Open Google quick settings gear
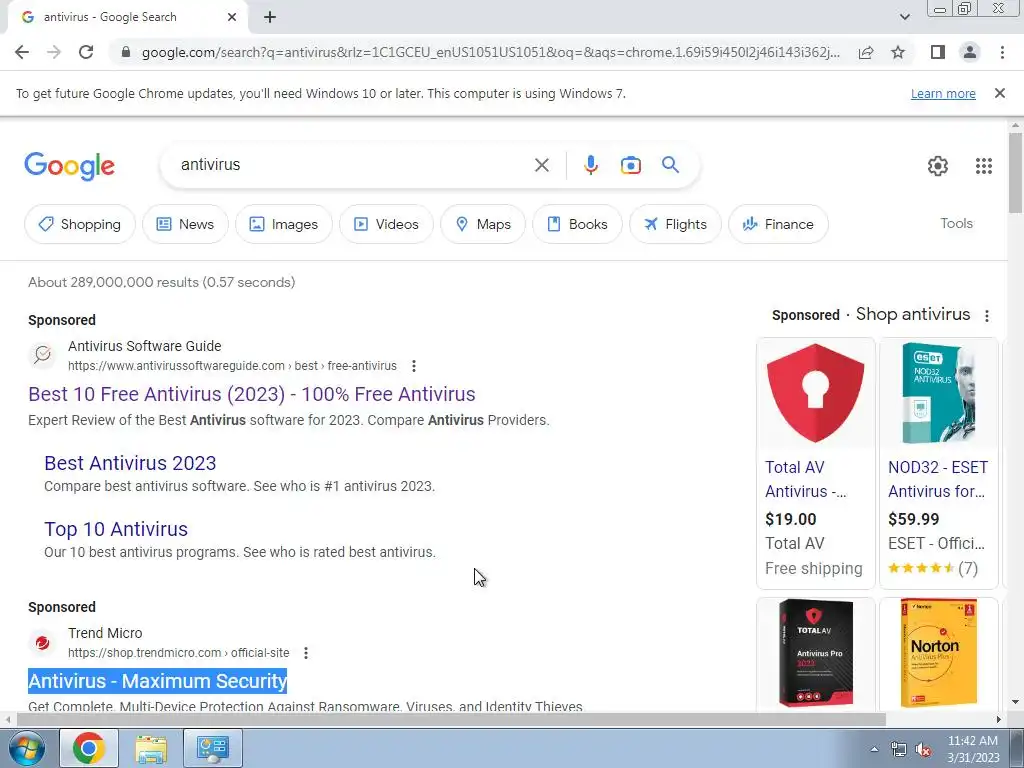The image size is (1024, 768). pos(938,166)
